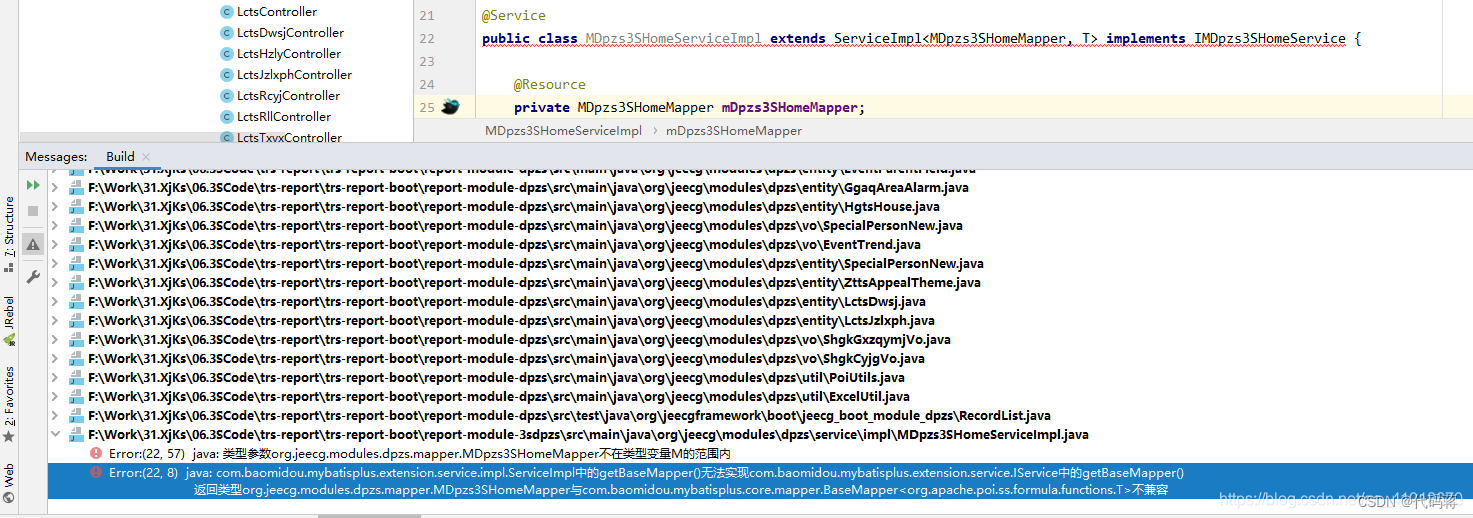Screen dimensions: 1473x518
Task: Click IMDpzs3SHomeService in class declaration
Action: (1270, 39)
